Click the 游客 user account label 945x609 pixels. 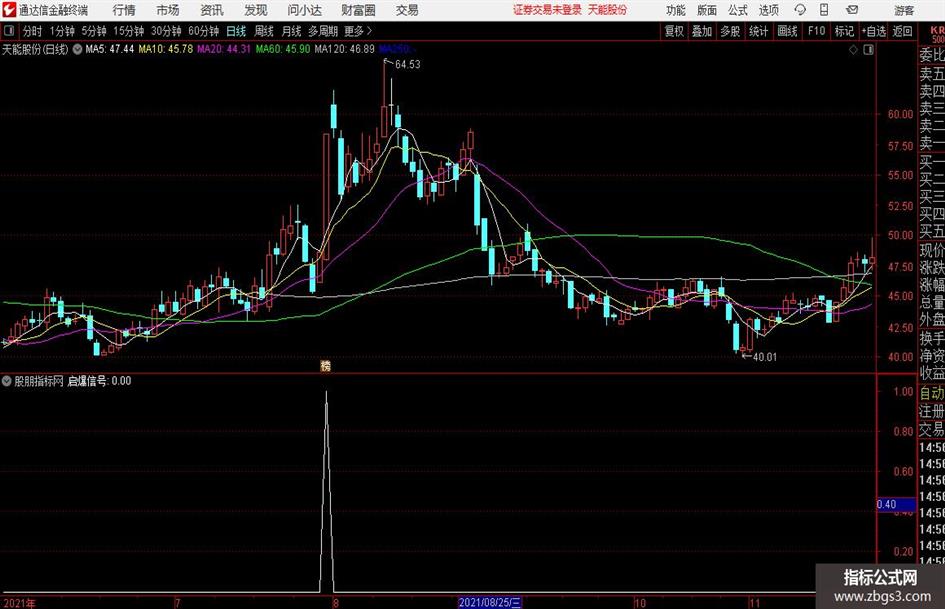tap(904, 10)
